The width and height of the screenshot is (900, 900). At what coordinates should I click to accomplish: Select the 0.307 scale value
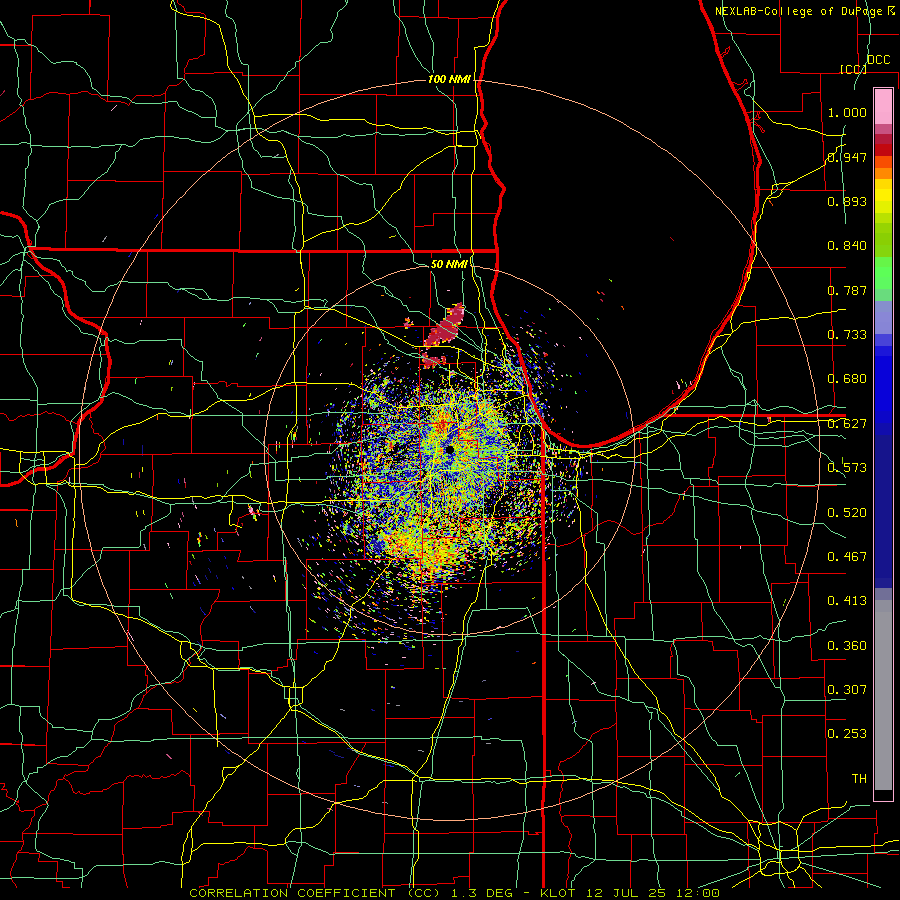coord(847,689)
